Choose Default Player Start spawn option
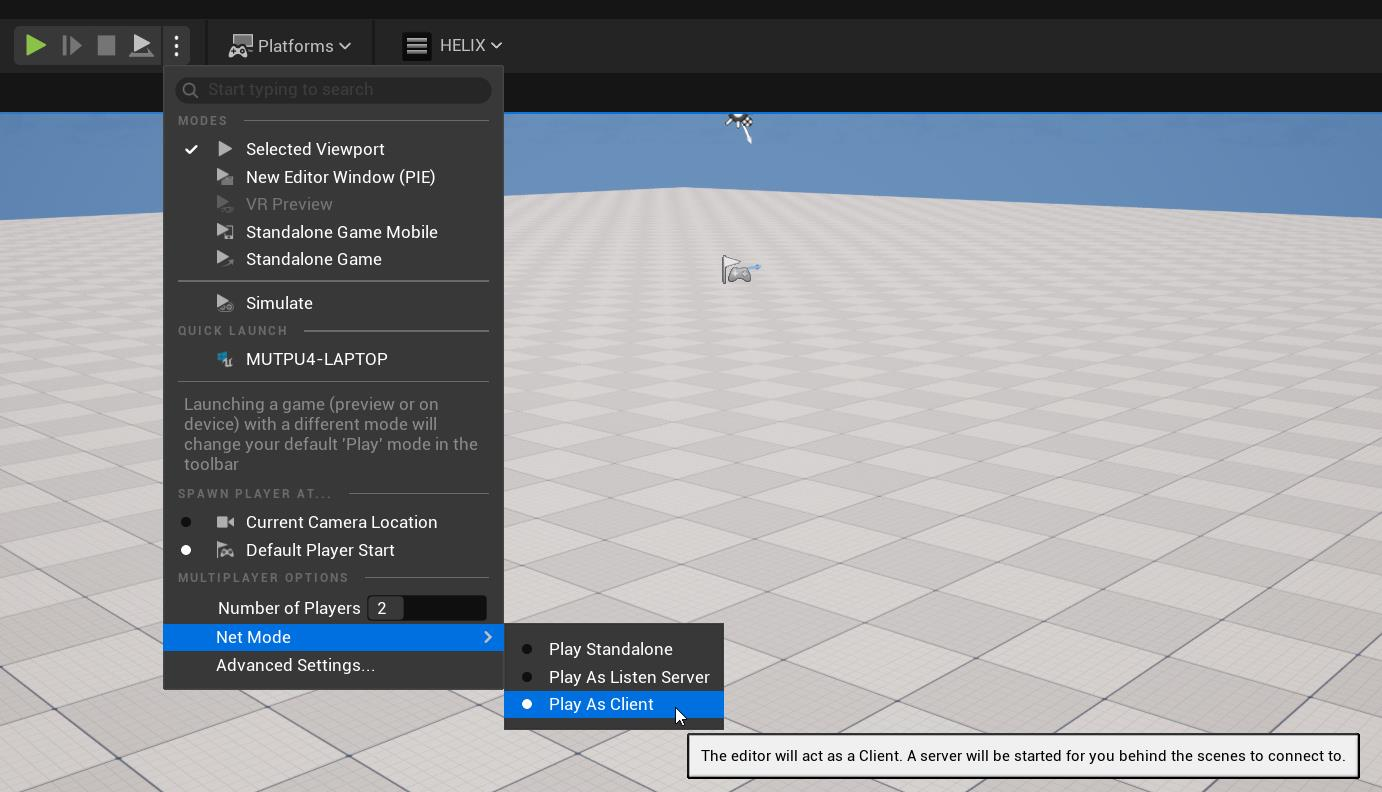1382x792 pixels. (x=320, y=550)
